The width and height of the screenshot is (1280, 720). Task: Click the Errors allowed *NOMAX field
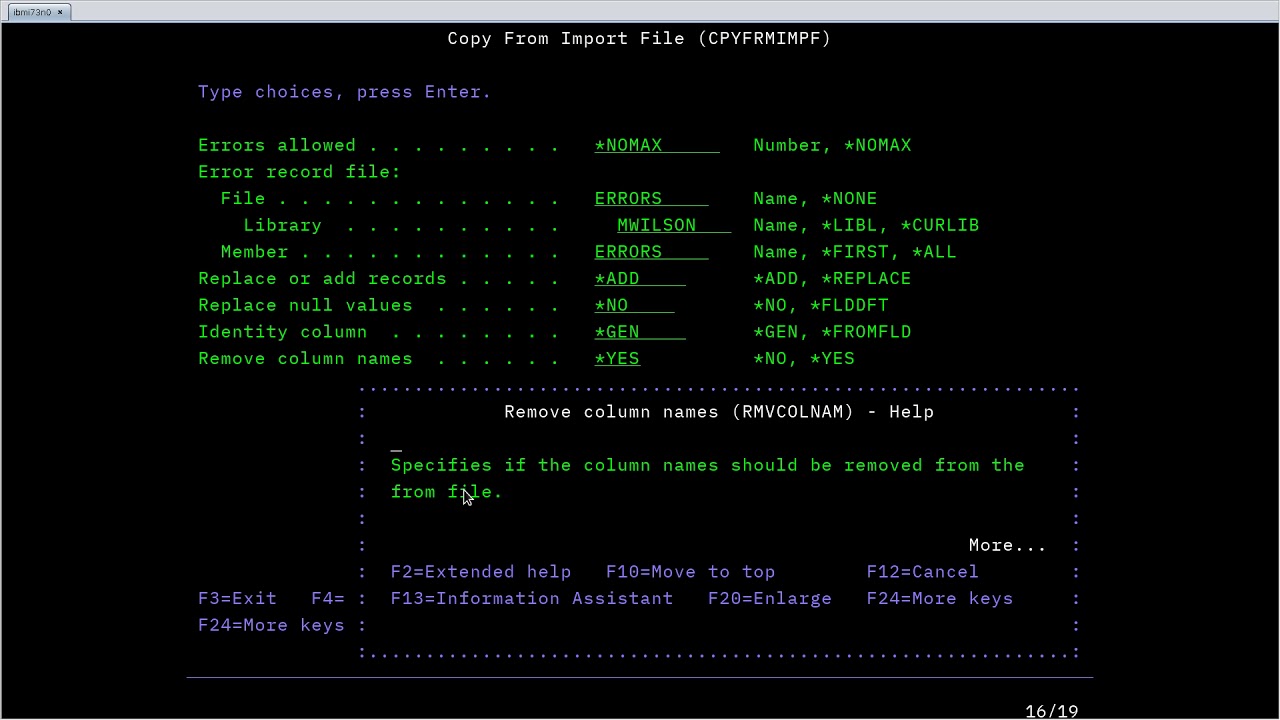pos(657,146)
